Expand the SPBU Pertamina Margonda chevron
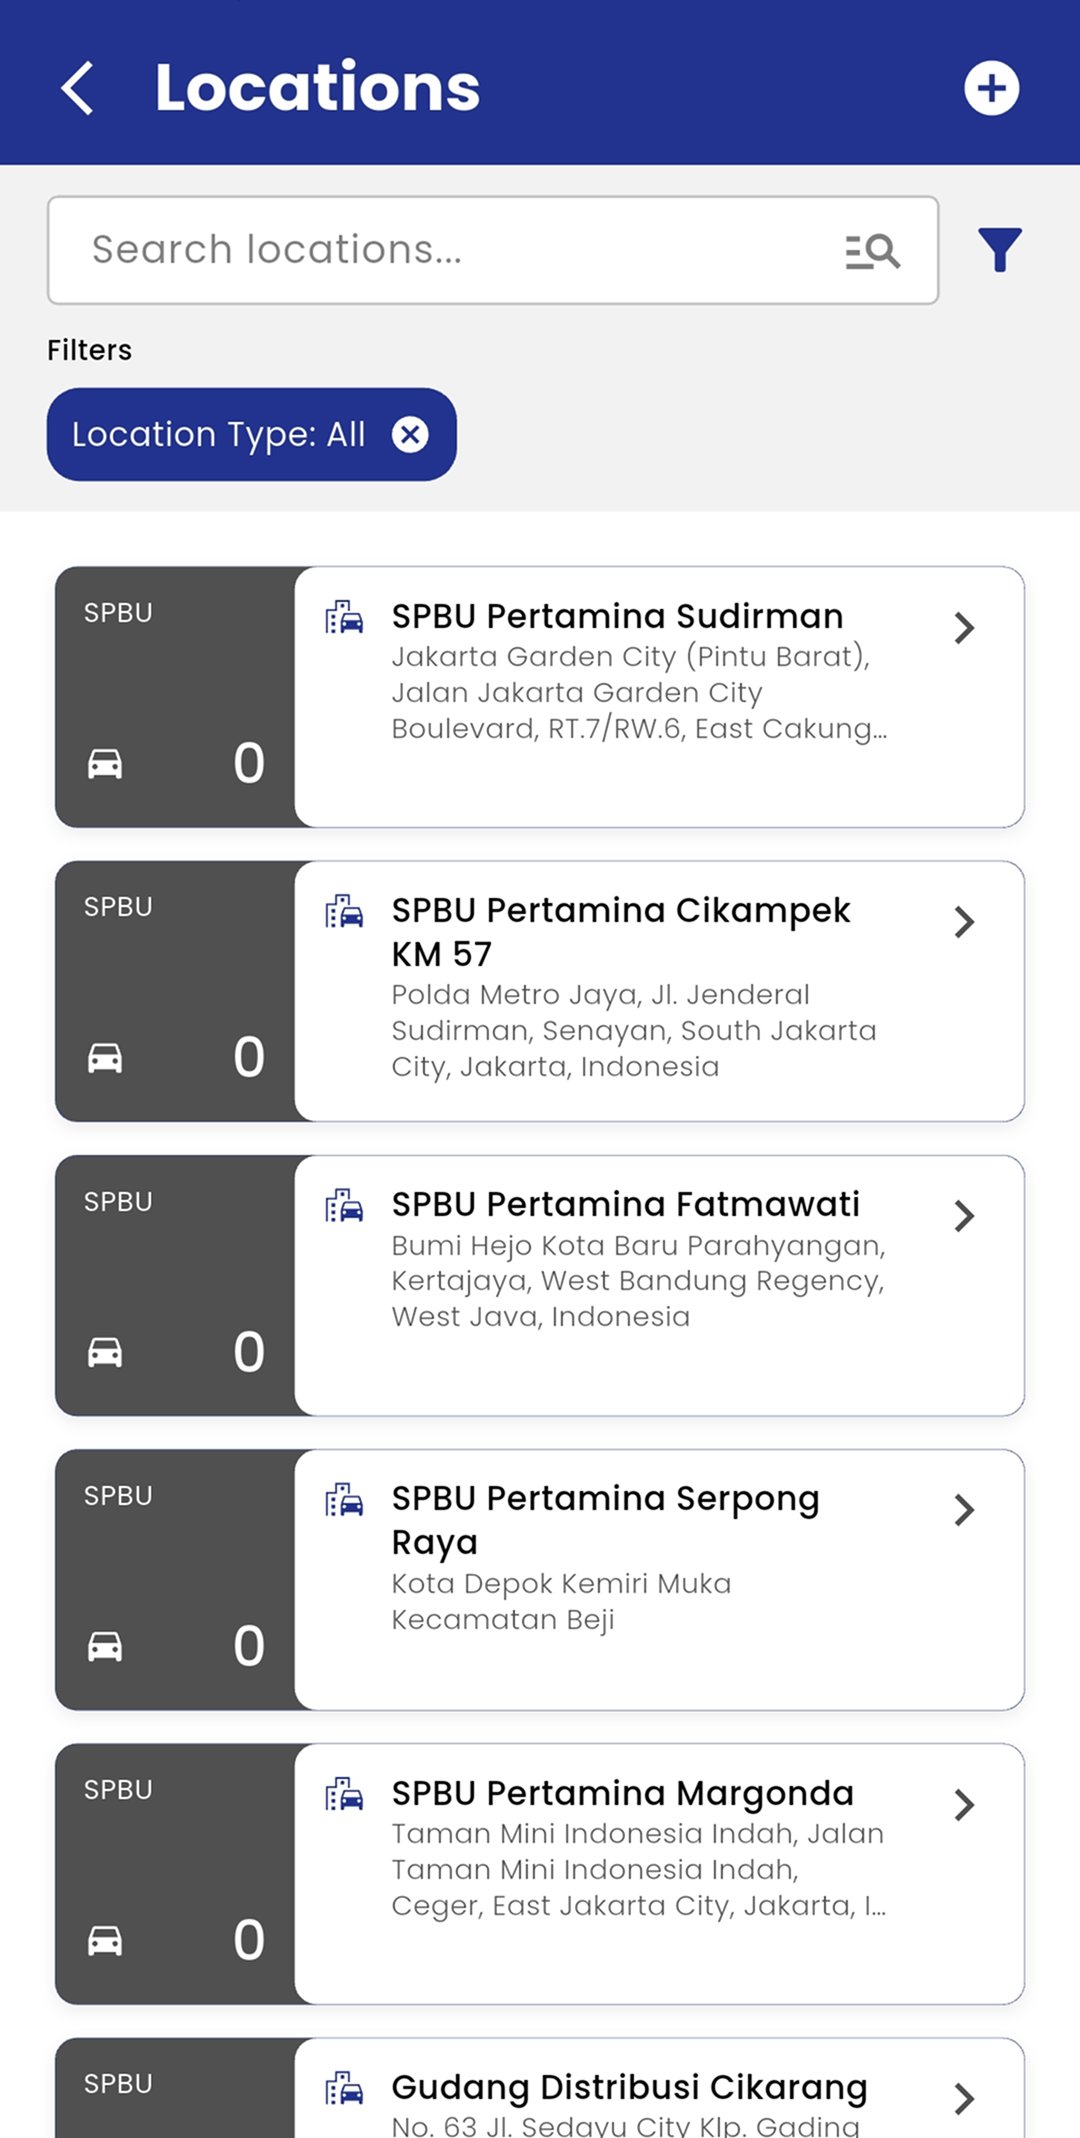The height and width of the screenshot is (2138, 1080). click(x=964, y=1804)
